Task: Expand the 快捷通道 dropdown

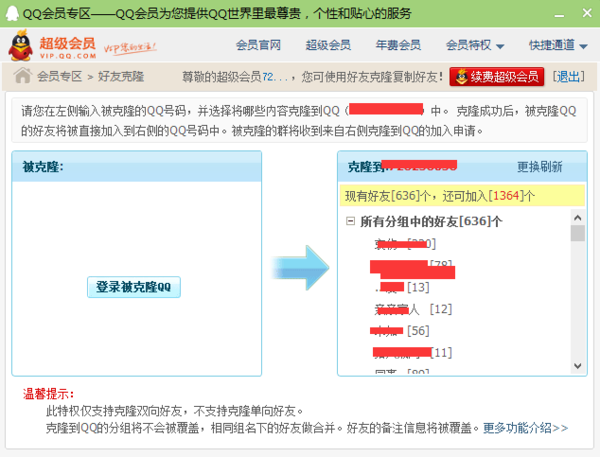Action: point(558,45)
